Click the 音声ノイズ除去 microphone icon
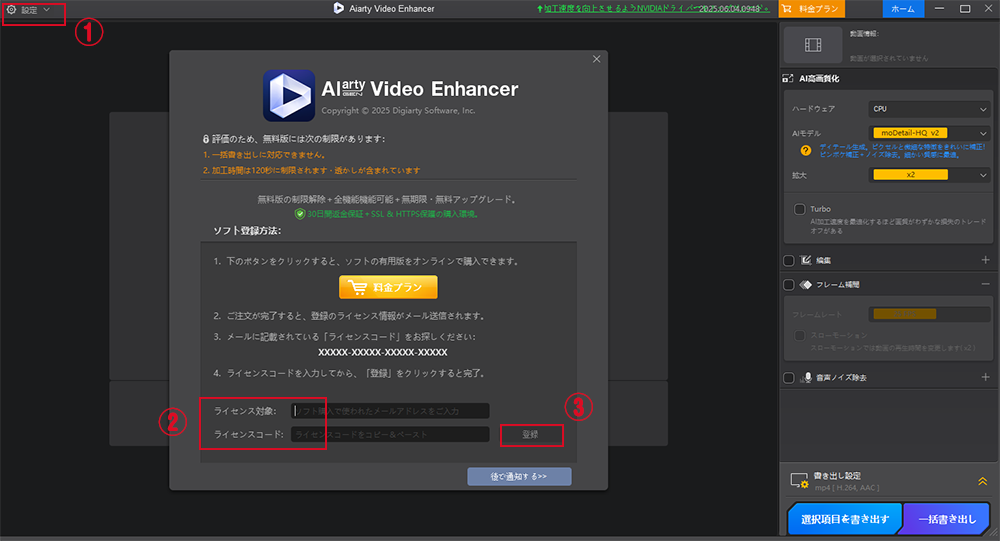Screen dimensions: 1000x541 (806, 378)
